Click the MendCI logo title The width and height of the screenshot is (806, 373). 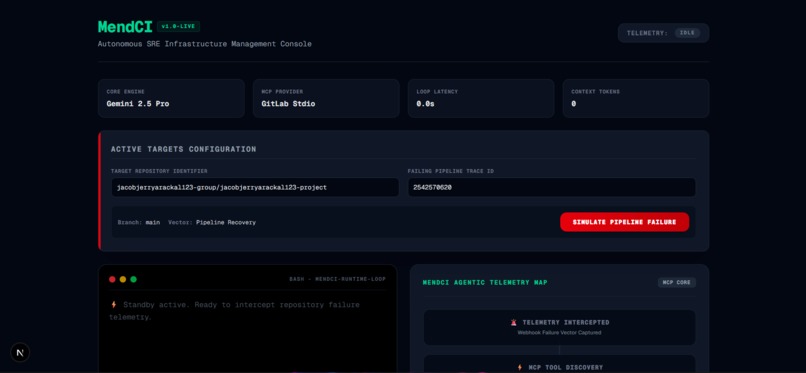(x=125, y=27)
